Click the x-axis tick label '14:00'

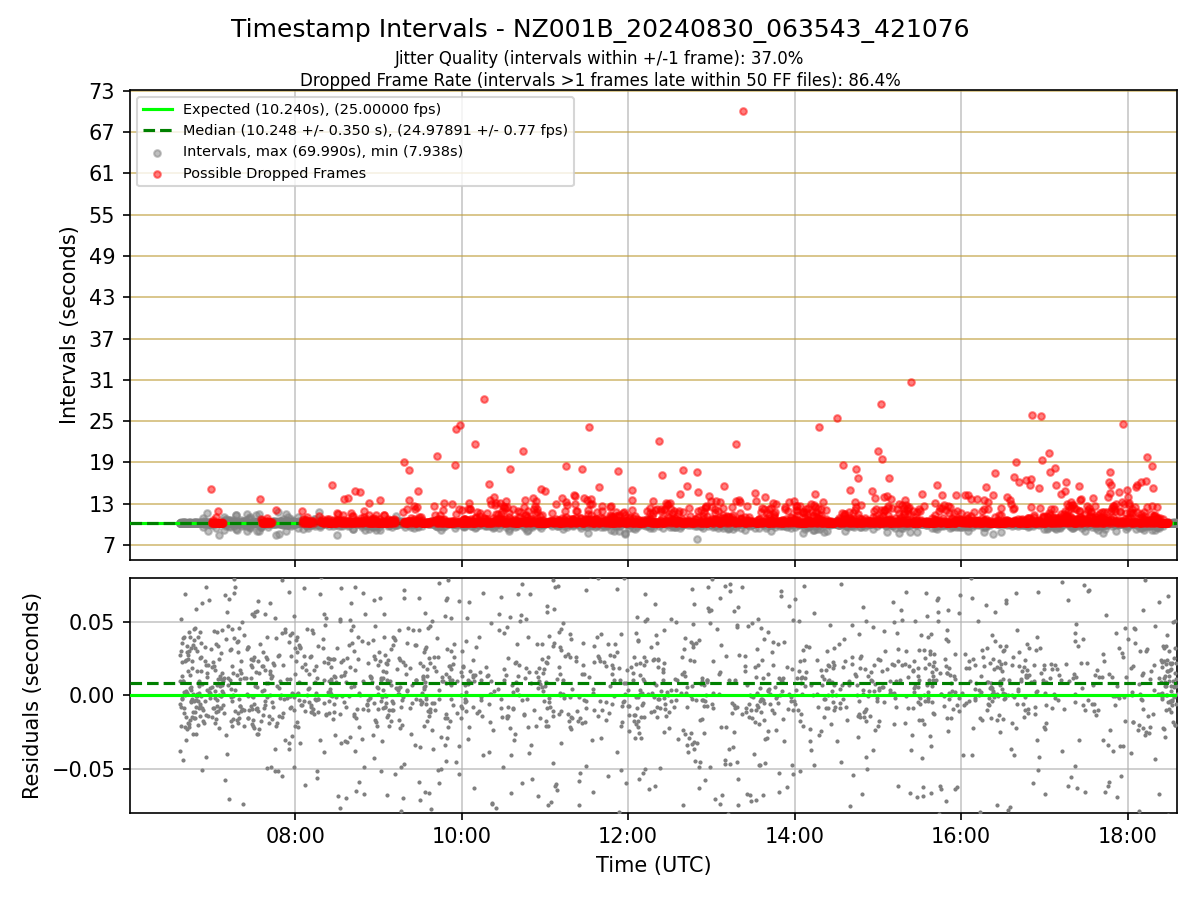click(x=794, y=835)
